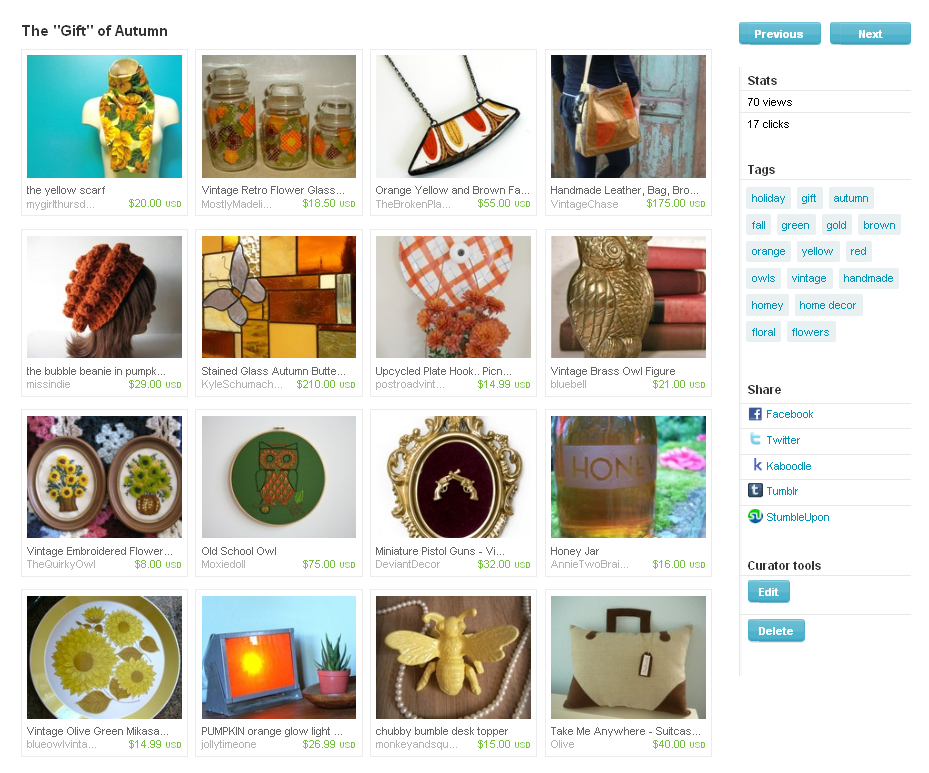This screenshot has width=929, height=773.
Task: Edit this treasury list
Action: click(768, 592)
